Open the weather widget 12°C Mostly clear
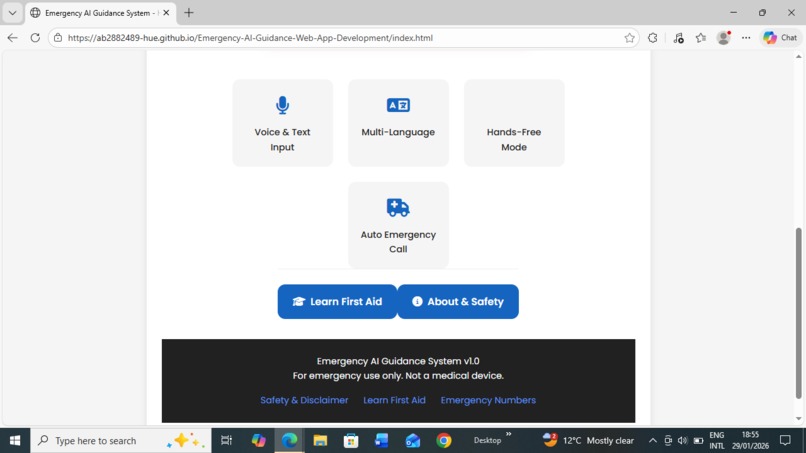806x453 pixels. (589, 441)
